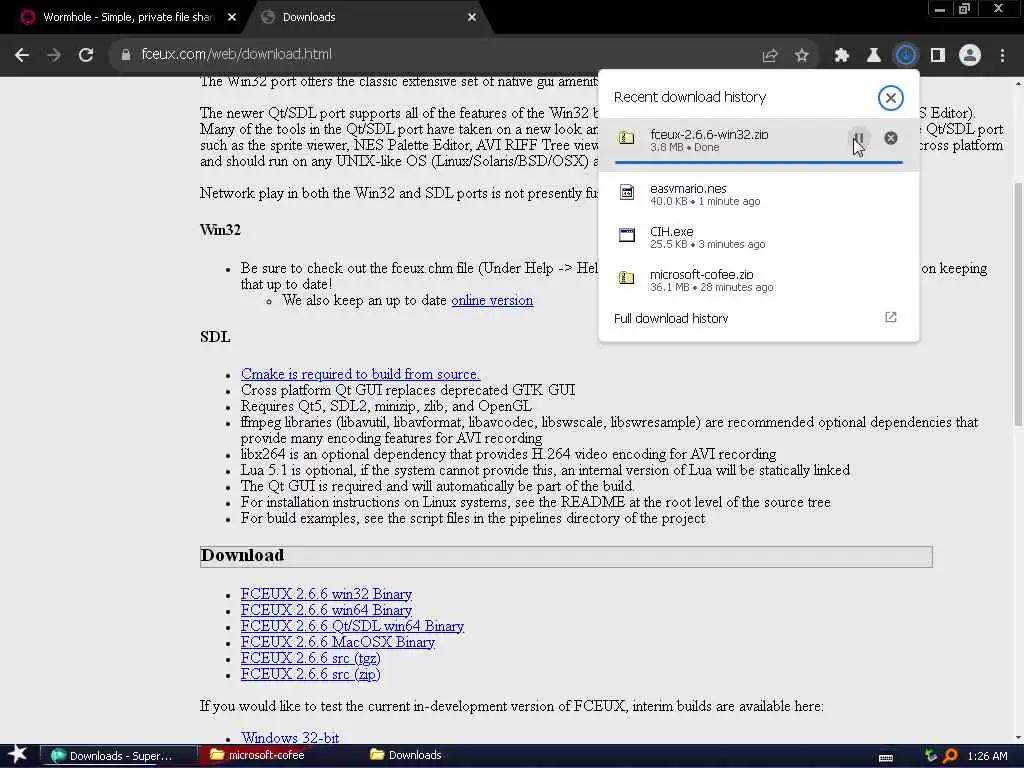Toggle the downloads toolbar icon

(906, 56)
